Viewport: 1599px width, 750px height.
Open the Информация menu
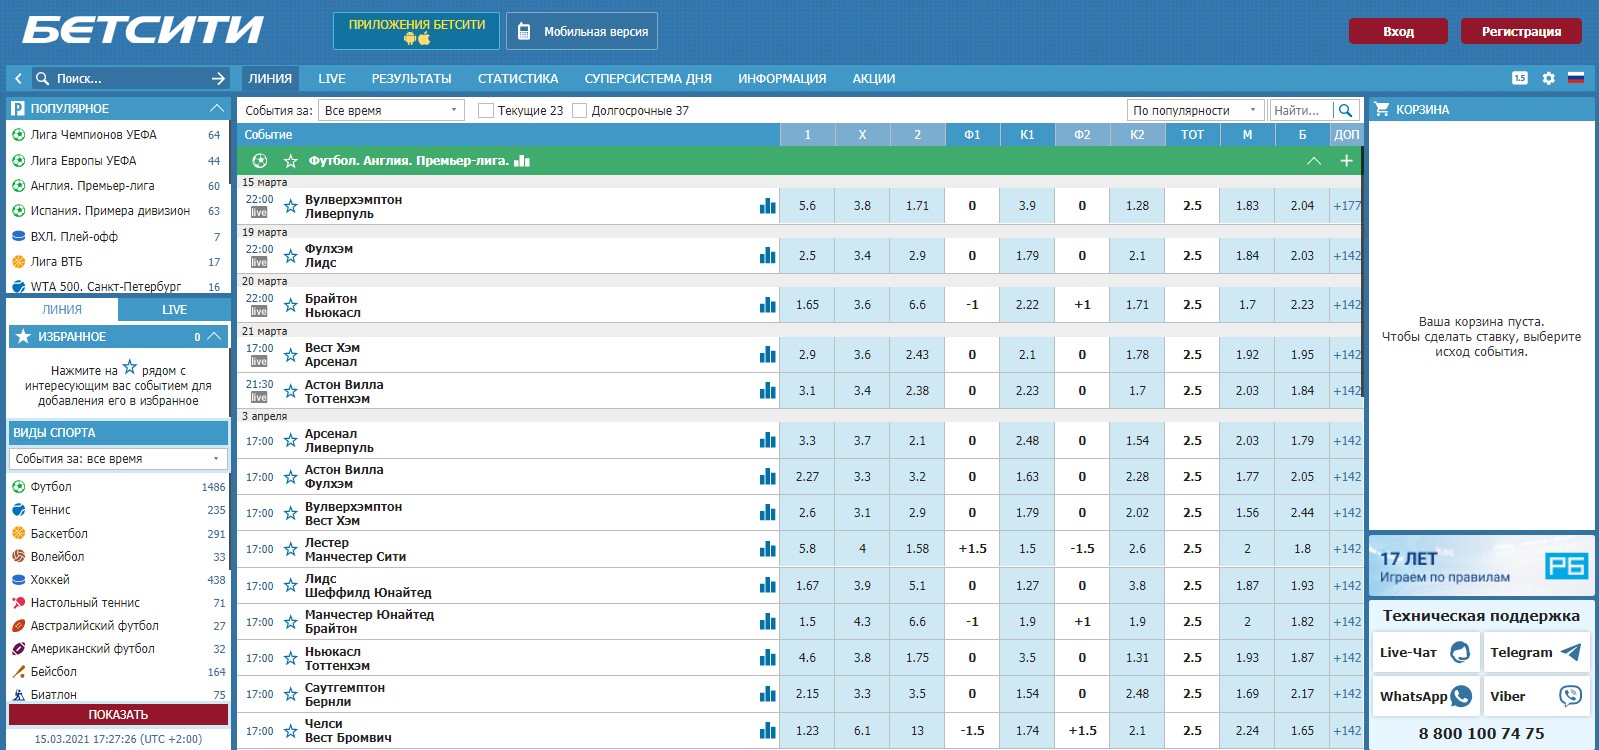coord(782,78)
